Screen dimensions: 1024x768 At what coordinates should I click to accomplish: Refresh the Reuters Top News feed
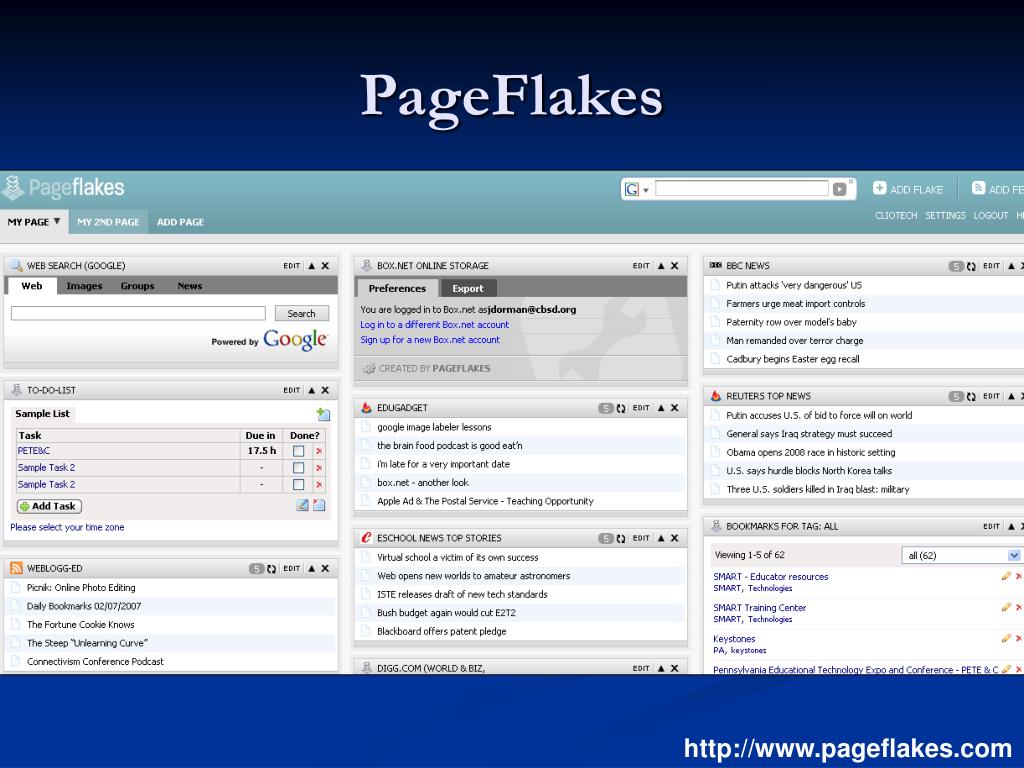click(970, 396)
